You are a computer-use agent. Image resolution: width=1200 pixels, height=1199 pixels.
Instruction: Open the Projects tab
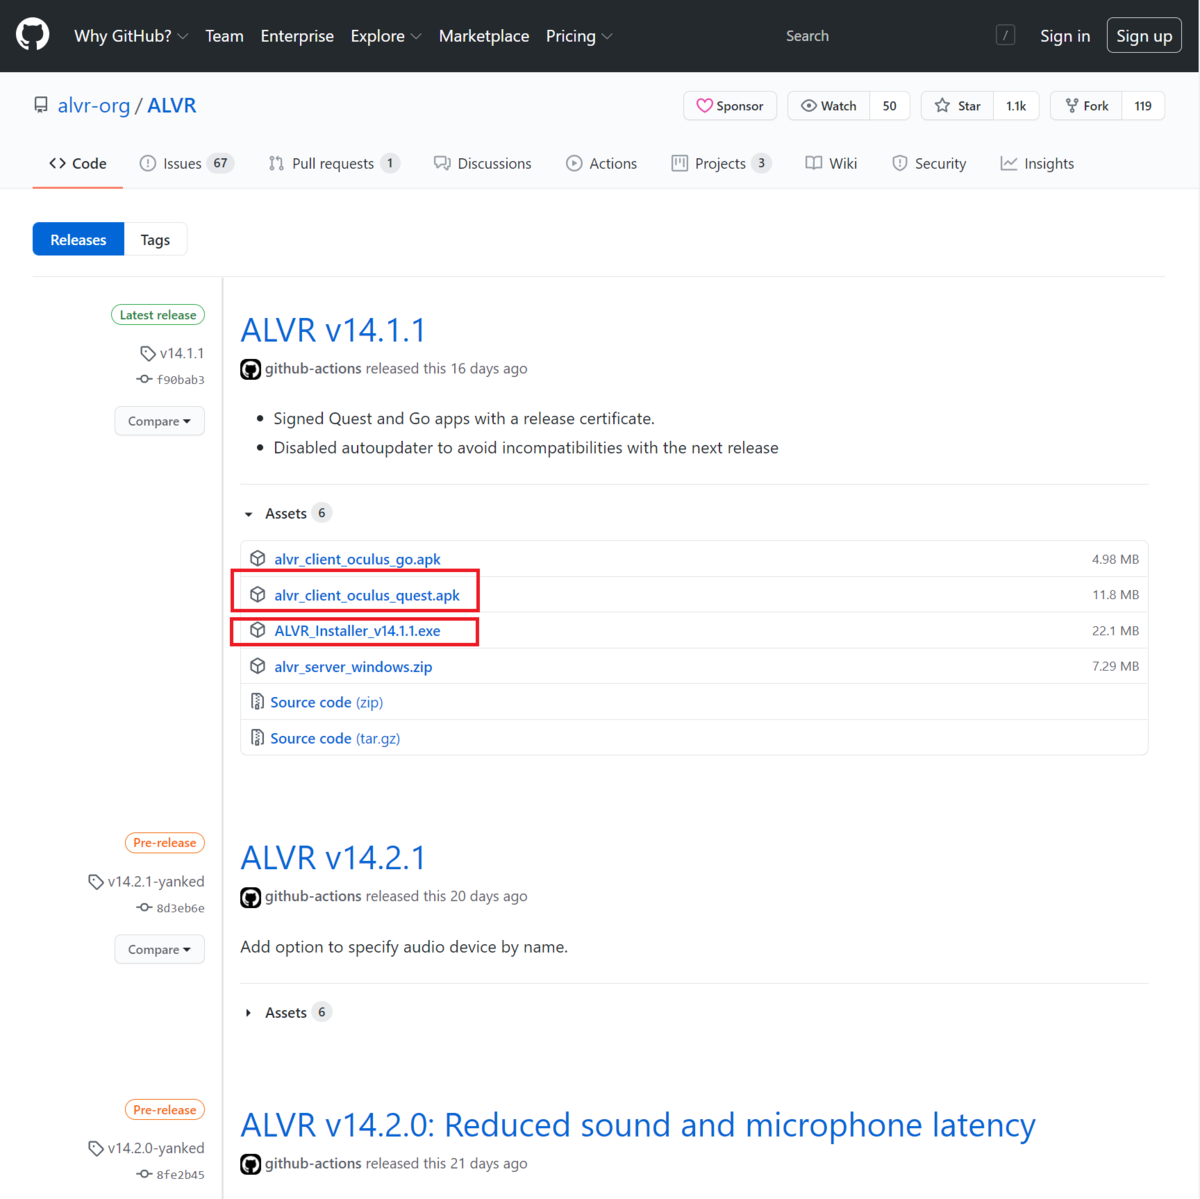tap(721, 163)
